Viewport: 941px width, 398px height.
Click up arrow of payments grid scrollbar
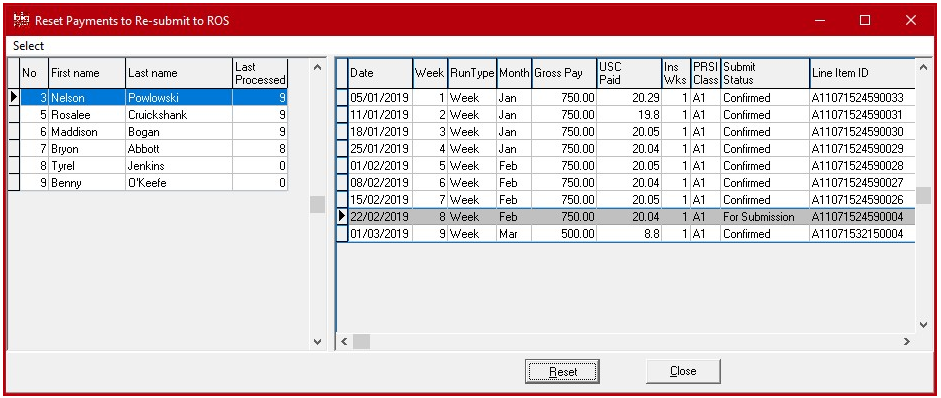point(924,67)
